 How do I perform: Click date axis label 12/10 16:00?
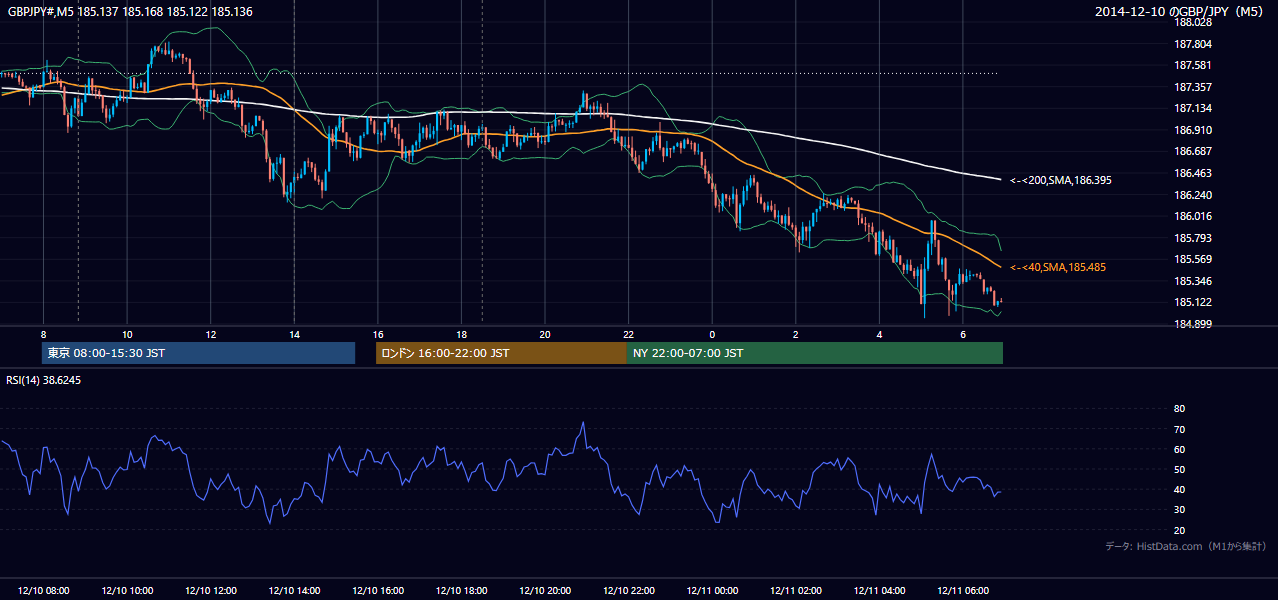pyautogui.click(x=377, y=591)
